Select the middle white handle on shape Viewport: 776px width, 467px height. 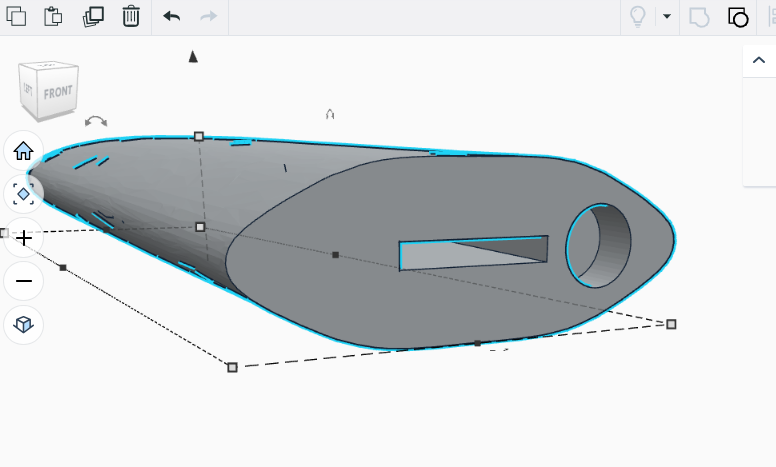tap(200, 227)
